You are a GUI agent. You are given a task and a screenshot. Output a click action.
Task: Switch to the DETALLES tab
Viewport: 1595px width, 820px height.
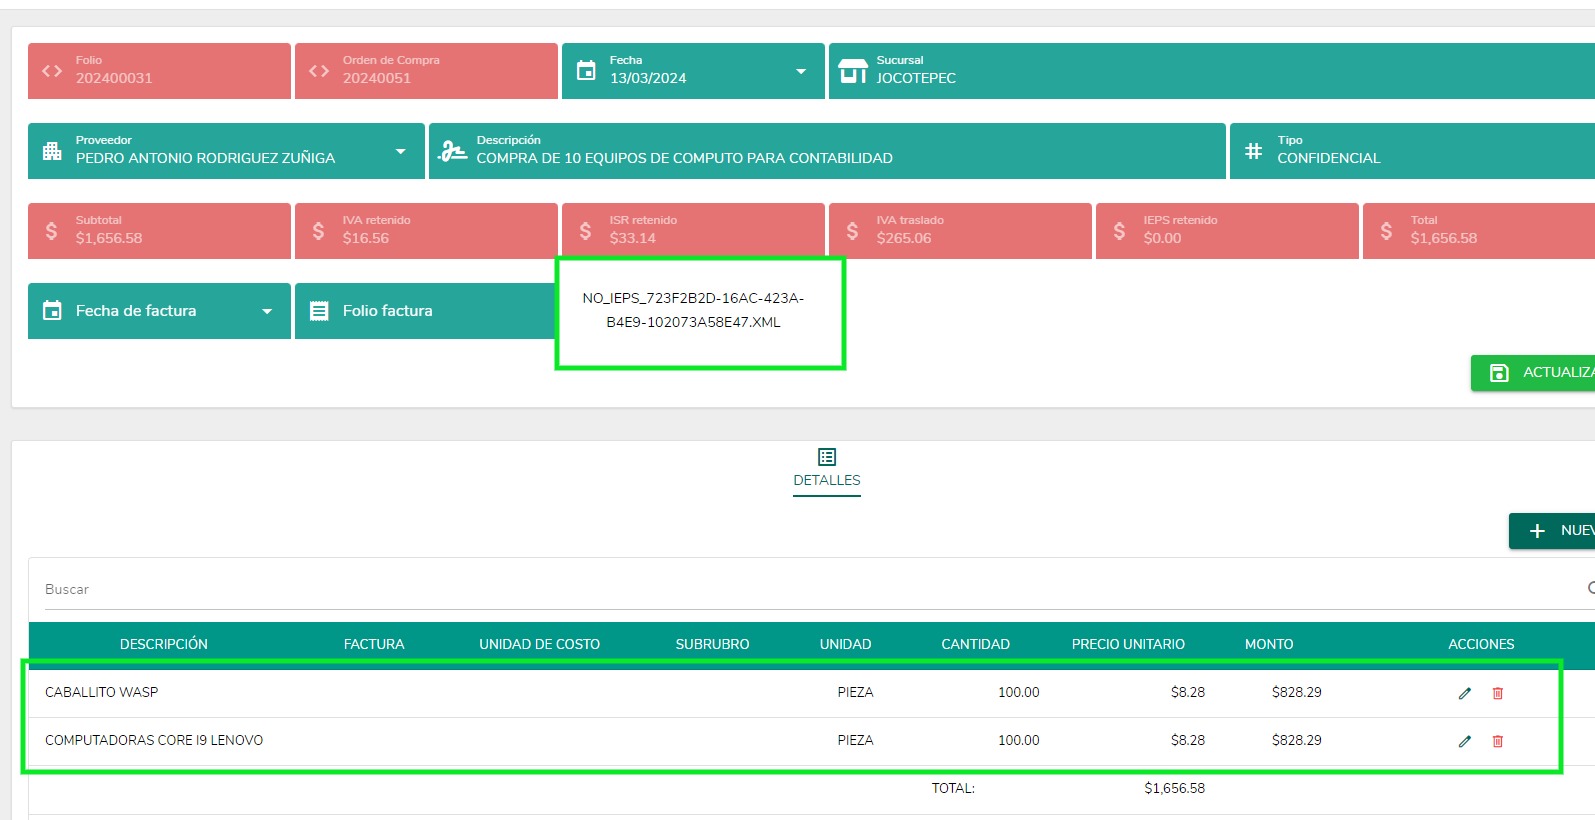[x=827, y=480]
